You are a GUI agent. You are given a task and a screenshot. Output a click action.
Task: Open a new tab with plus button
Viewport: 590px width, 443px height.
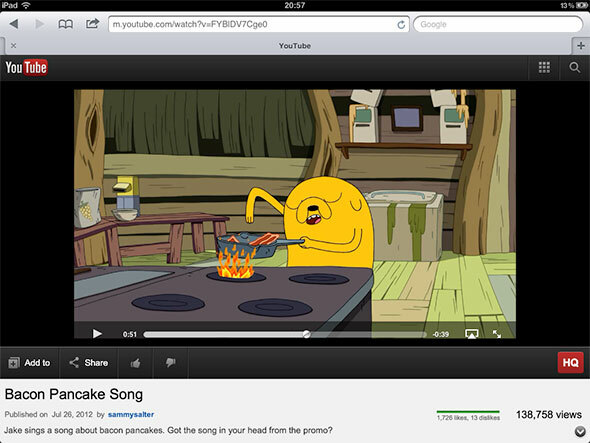(x=581, y=46)
